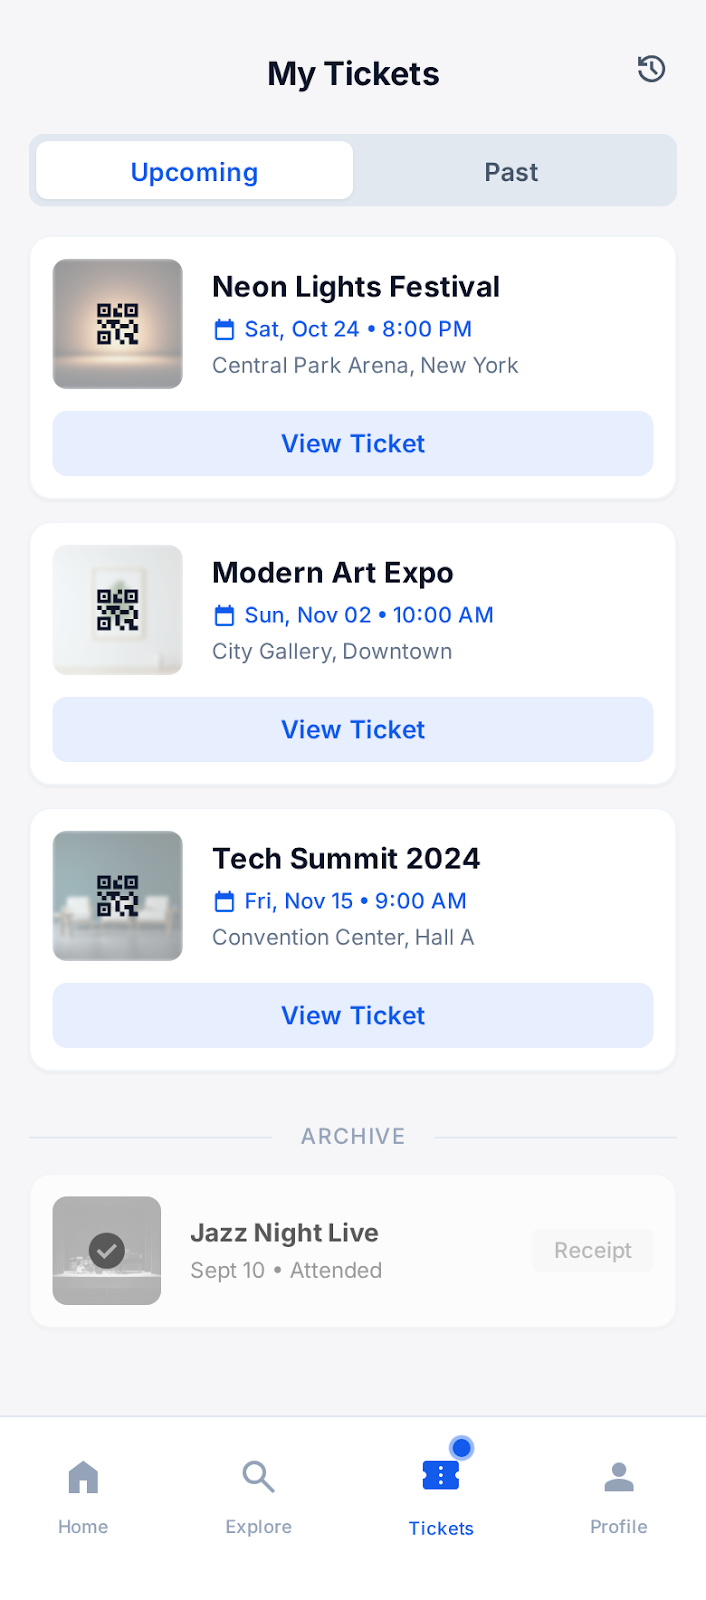Image resolution: width=706 pixels, height=1600 pixels.
Task: Click the Jazz Night Live checkmark thumbnail
Action: point(107,1250)
